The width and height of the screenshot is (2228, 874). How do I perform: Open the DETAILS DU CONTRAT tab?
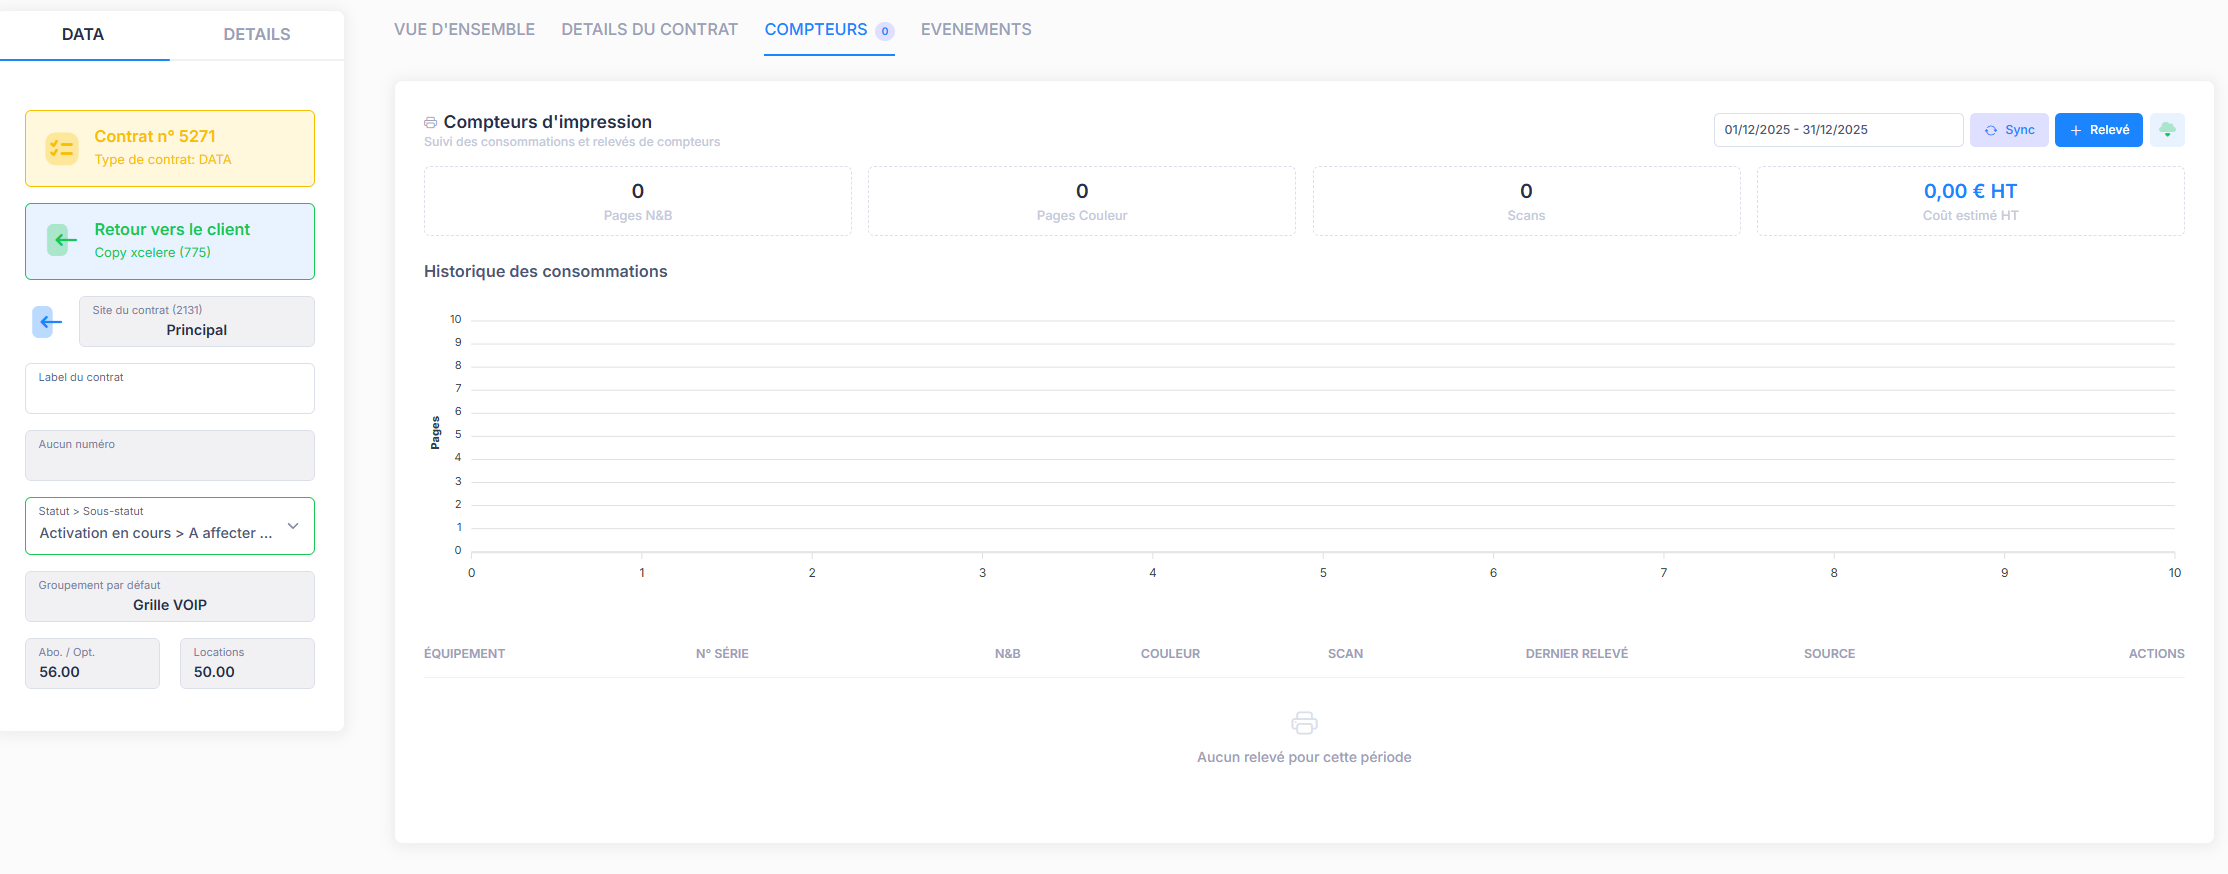pyautogui.click(x=650, y=30)
